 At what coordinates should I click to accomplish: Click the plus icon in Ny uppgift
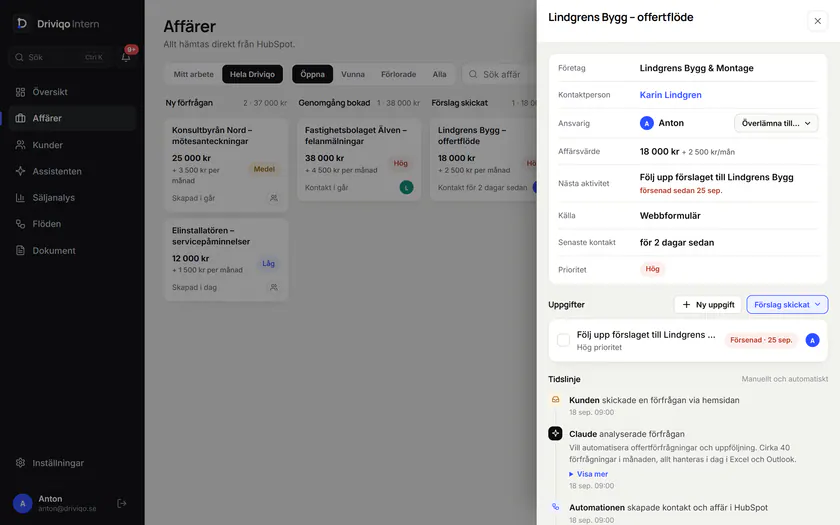(x=686, y=304)
